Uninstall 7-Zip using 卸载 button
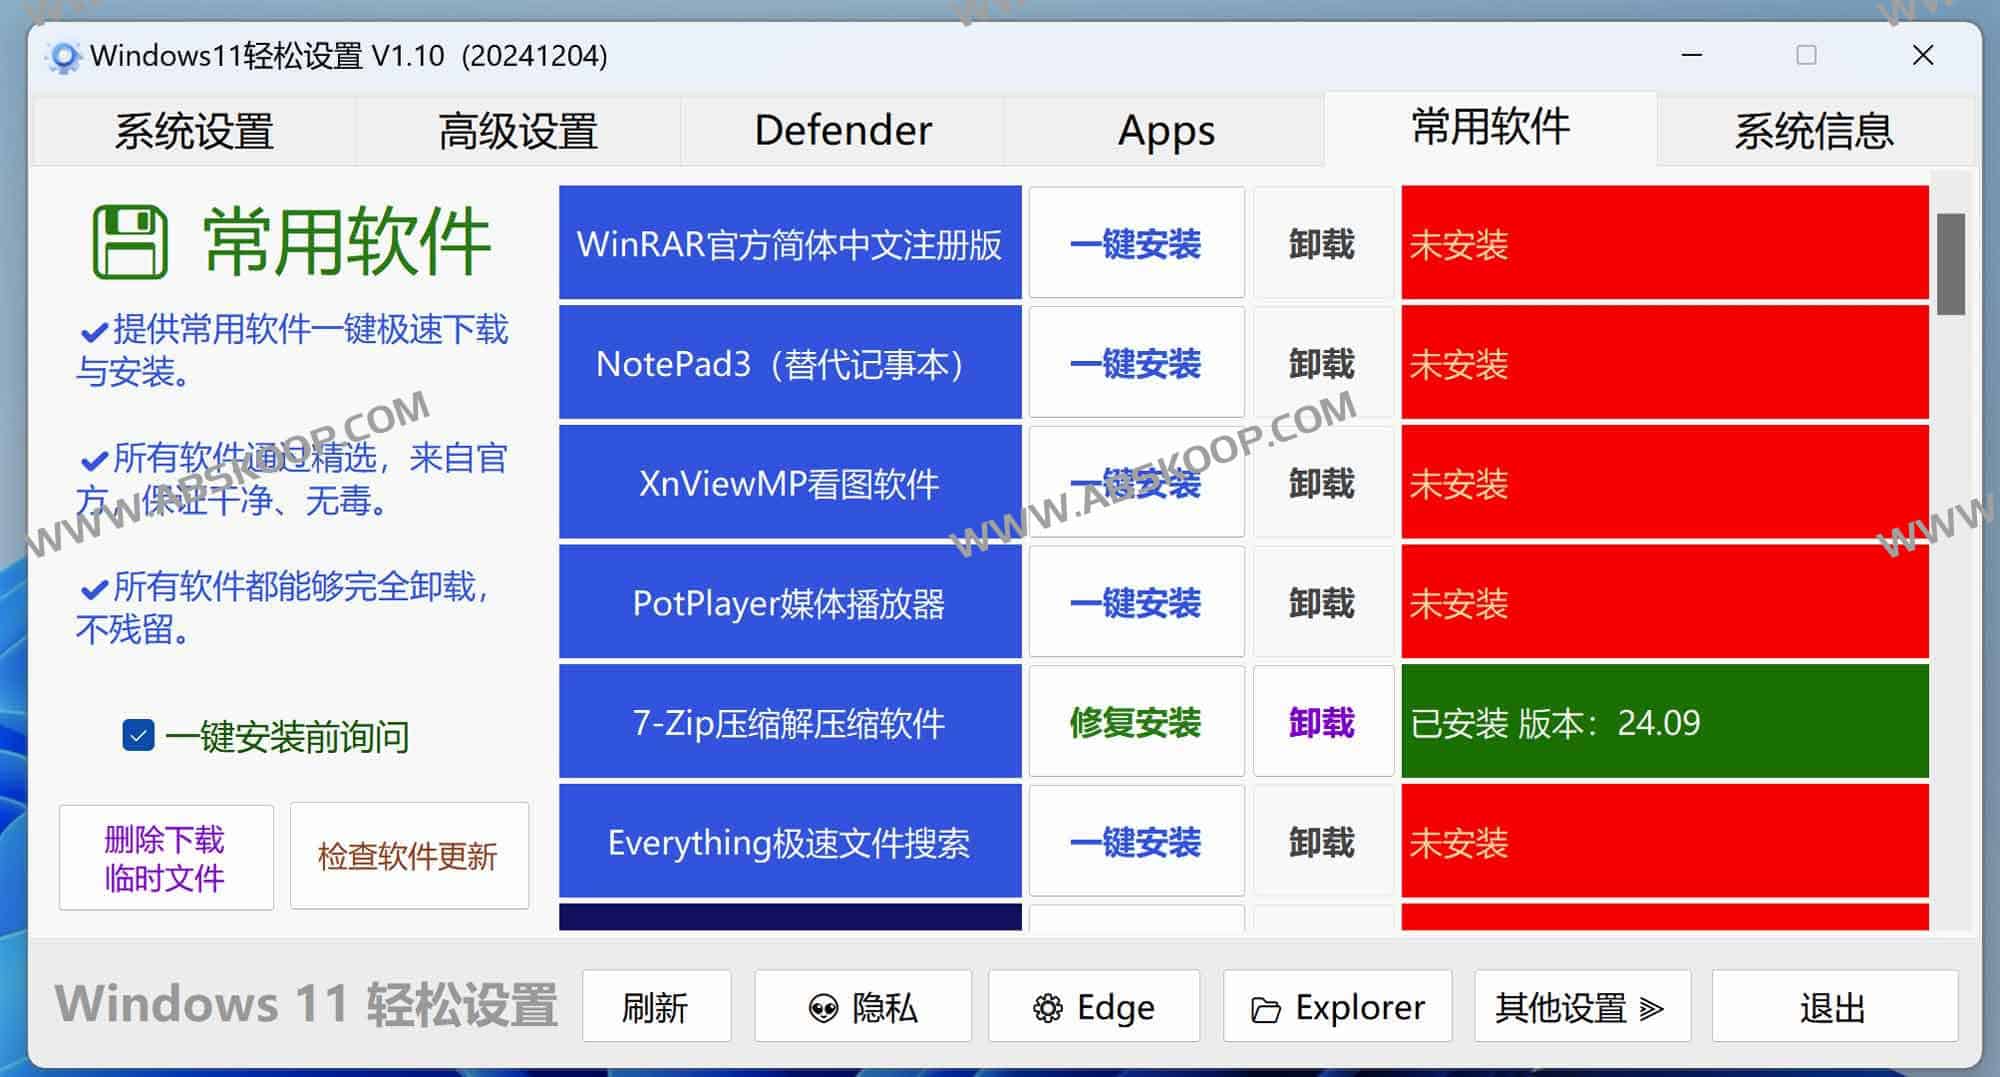The height and width of the screenshot is (1077, 2000). pos(1322,722)
